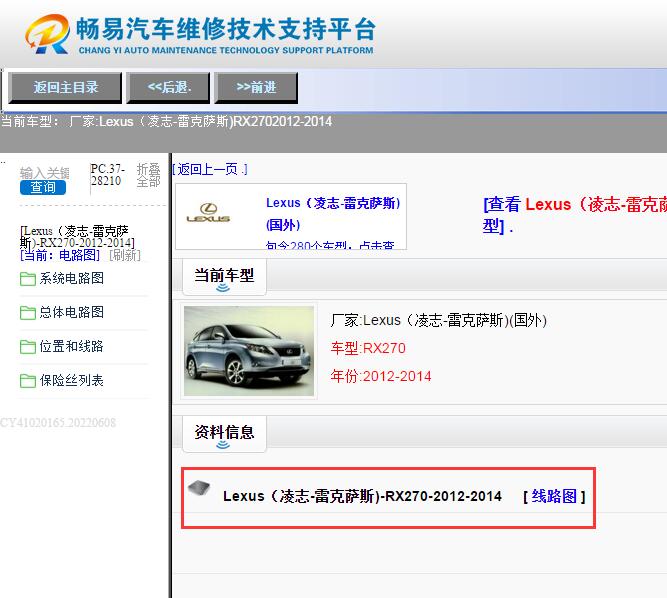Select the 位置和线路 tree item

71,346
